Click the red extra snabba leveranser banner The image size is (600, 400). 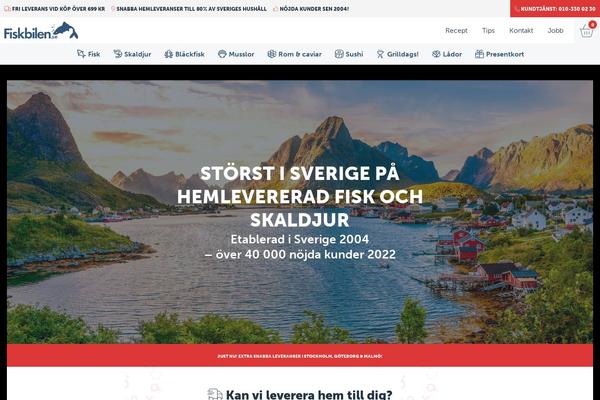coord(300,355)
